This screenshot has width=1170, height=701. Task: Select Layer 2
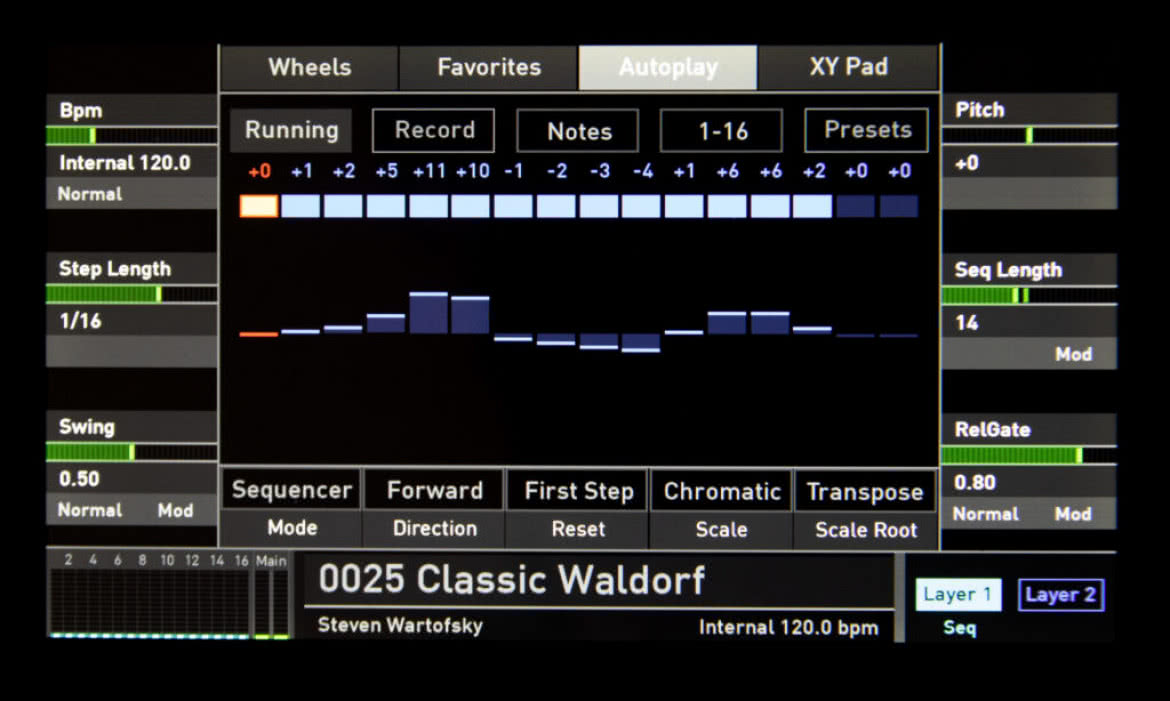[1060, 595]
